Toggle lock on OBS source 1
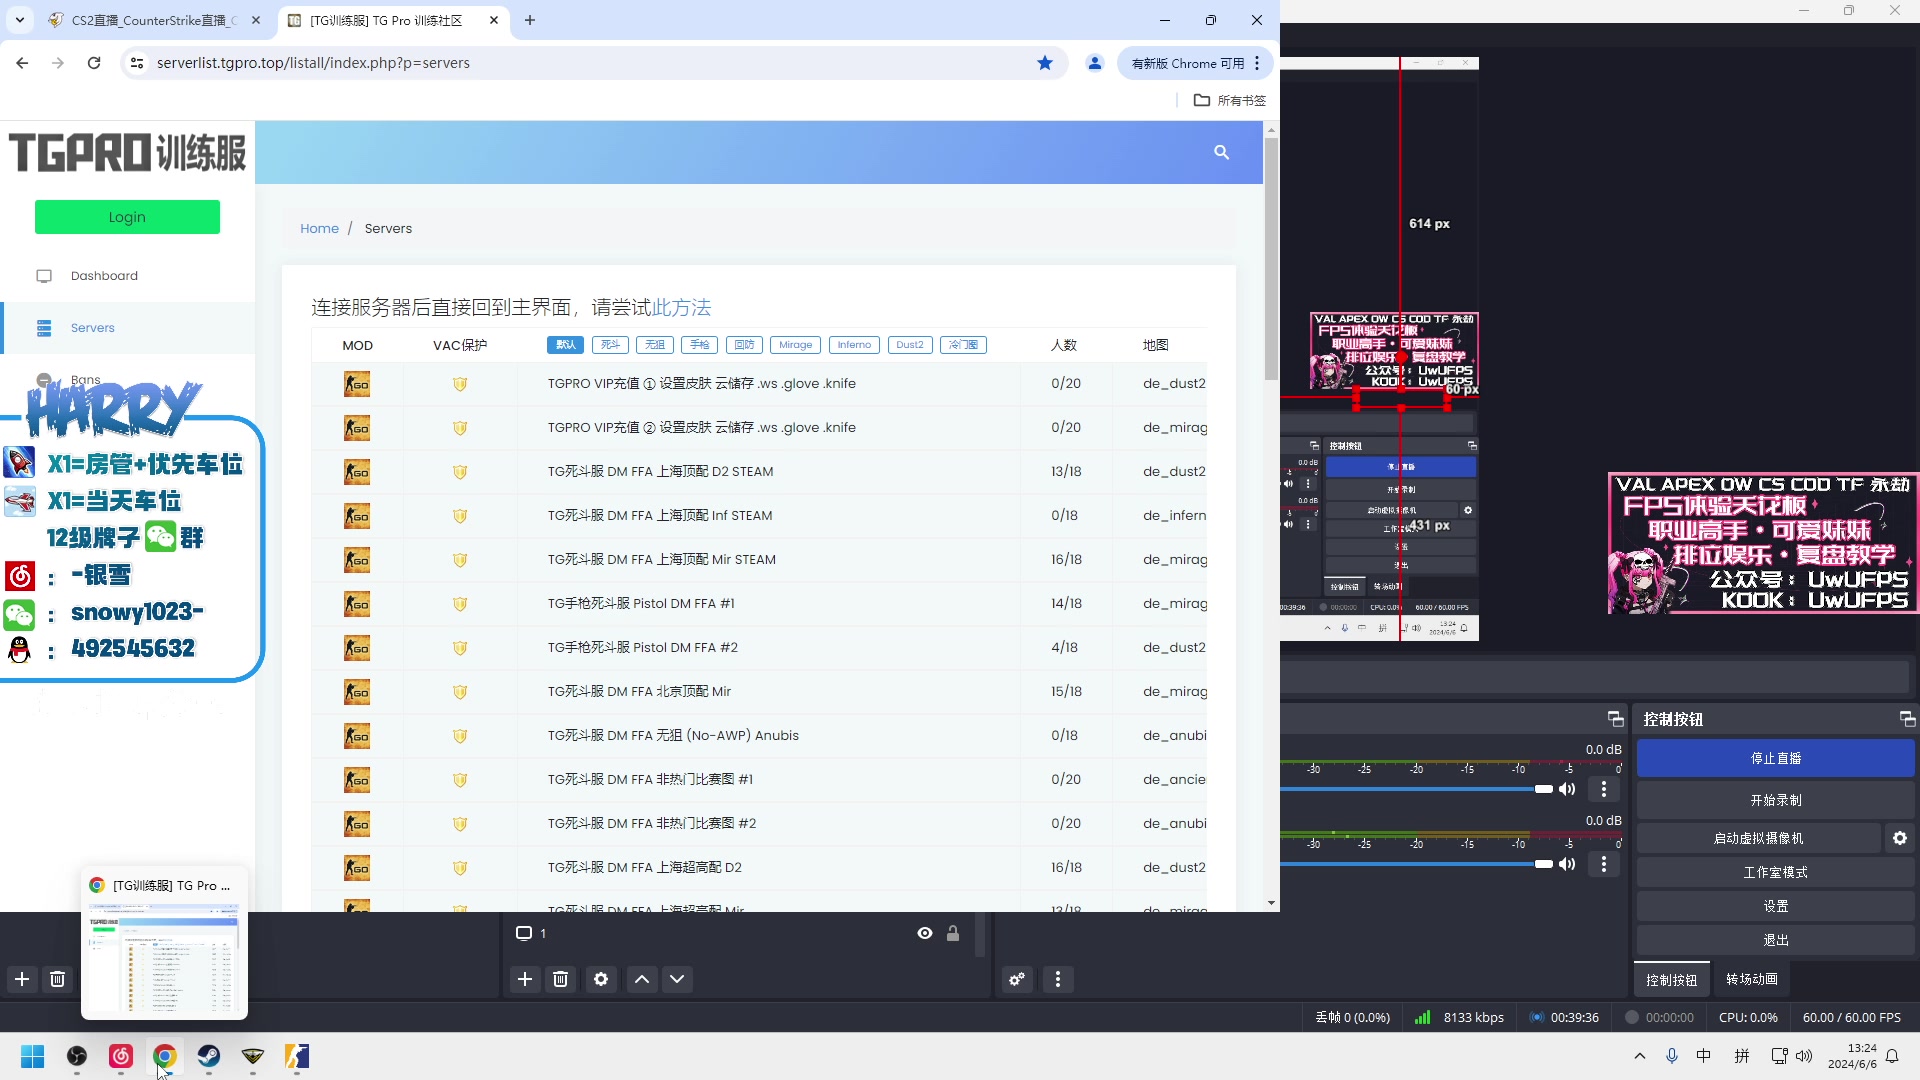This screenshot has width=1920, height=1080. pos(953,933)
